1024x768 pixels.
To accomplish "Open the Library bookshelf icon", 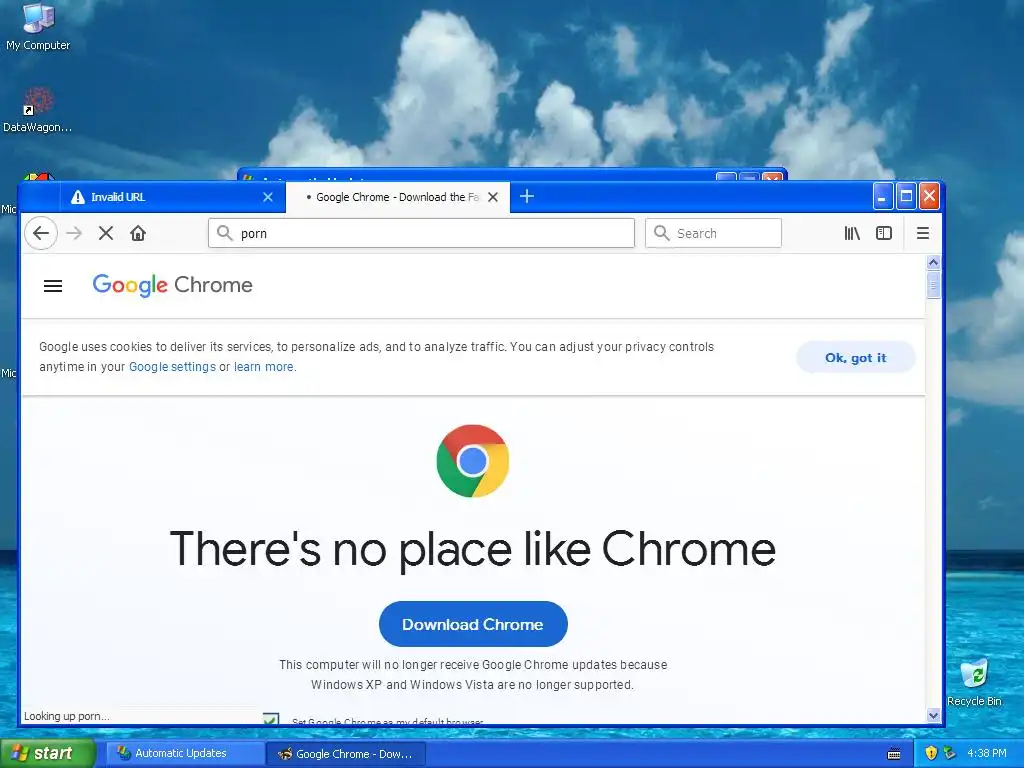I will (852, 233).
